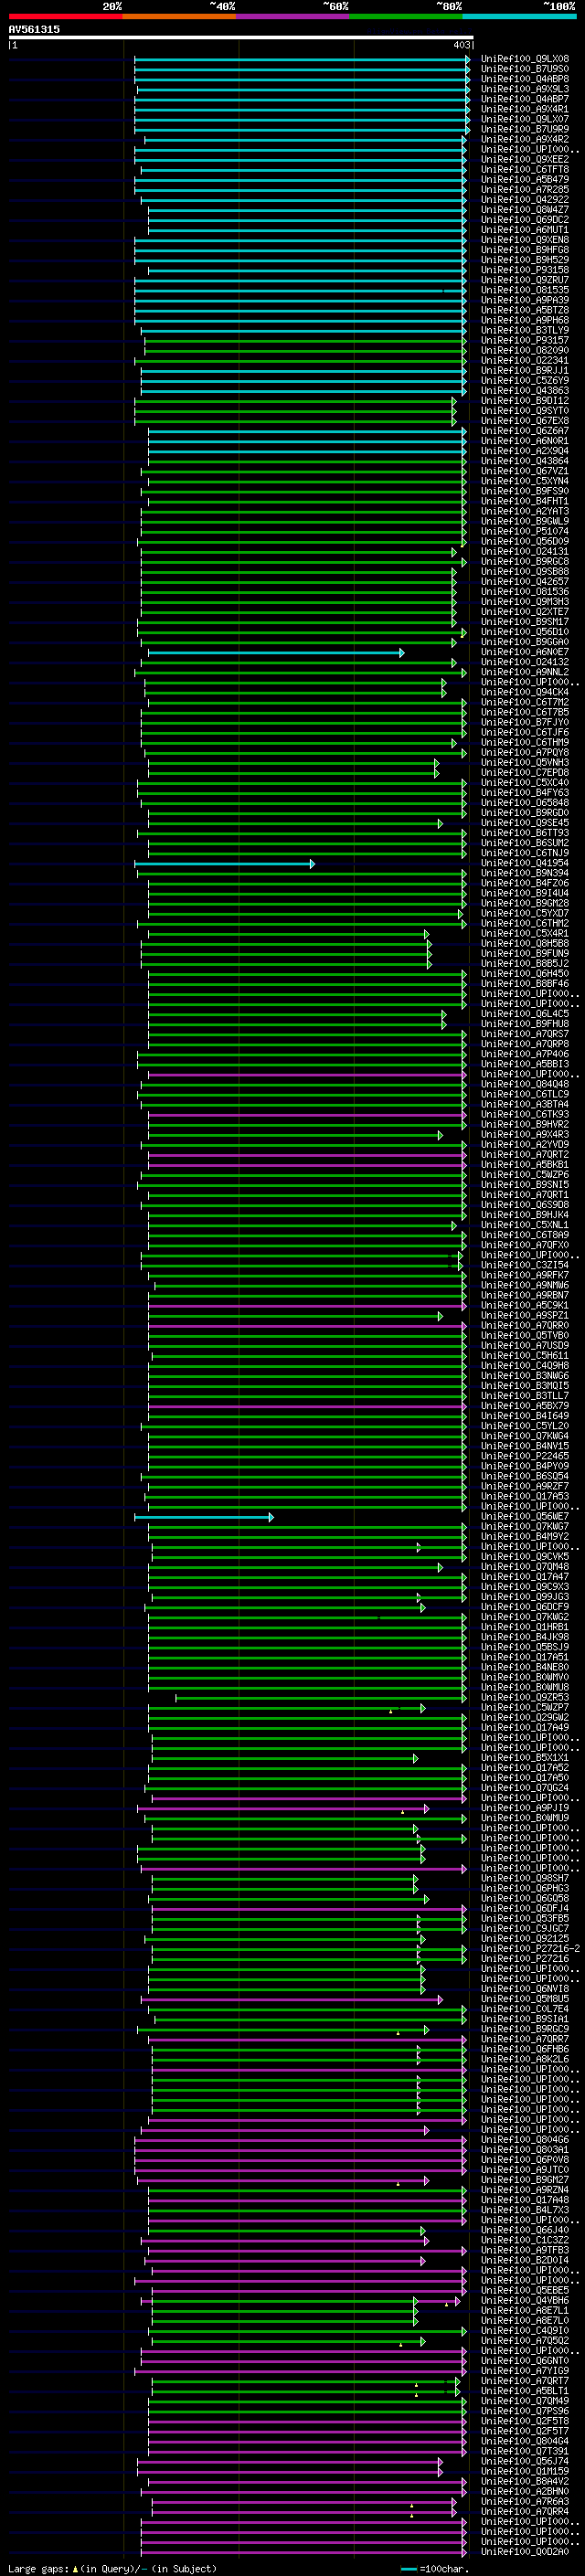The height and width of the screenshot is (2576, 585).
Task: Open hit UniRef100_Q43863
Action: (525, 391)
